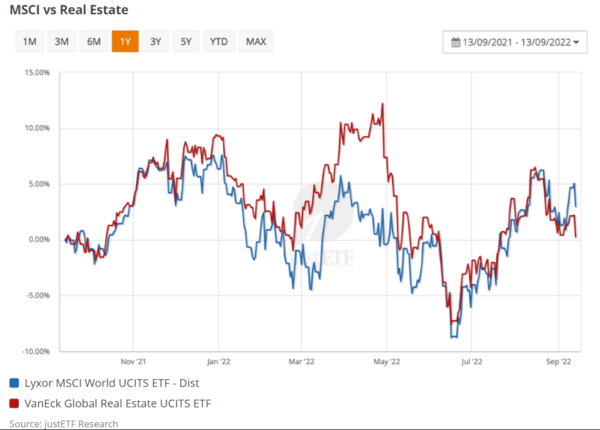Viewport: 600px width, 430px height.
Task: Click the 5.00% y-axis label
Action: click(39, 184)
